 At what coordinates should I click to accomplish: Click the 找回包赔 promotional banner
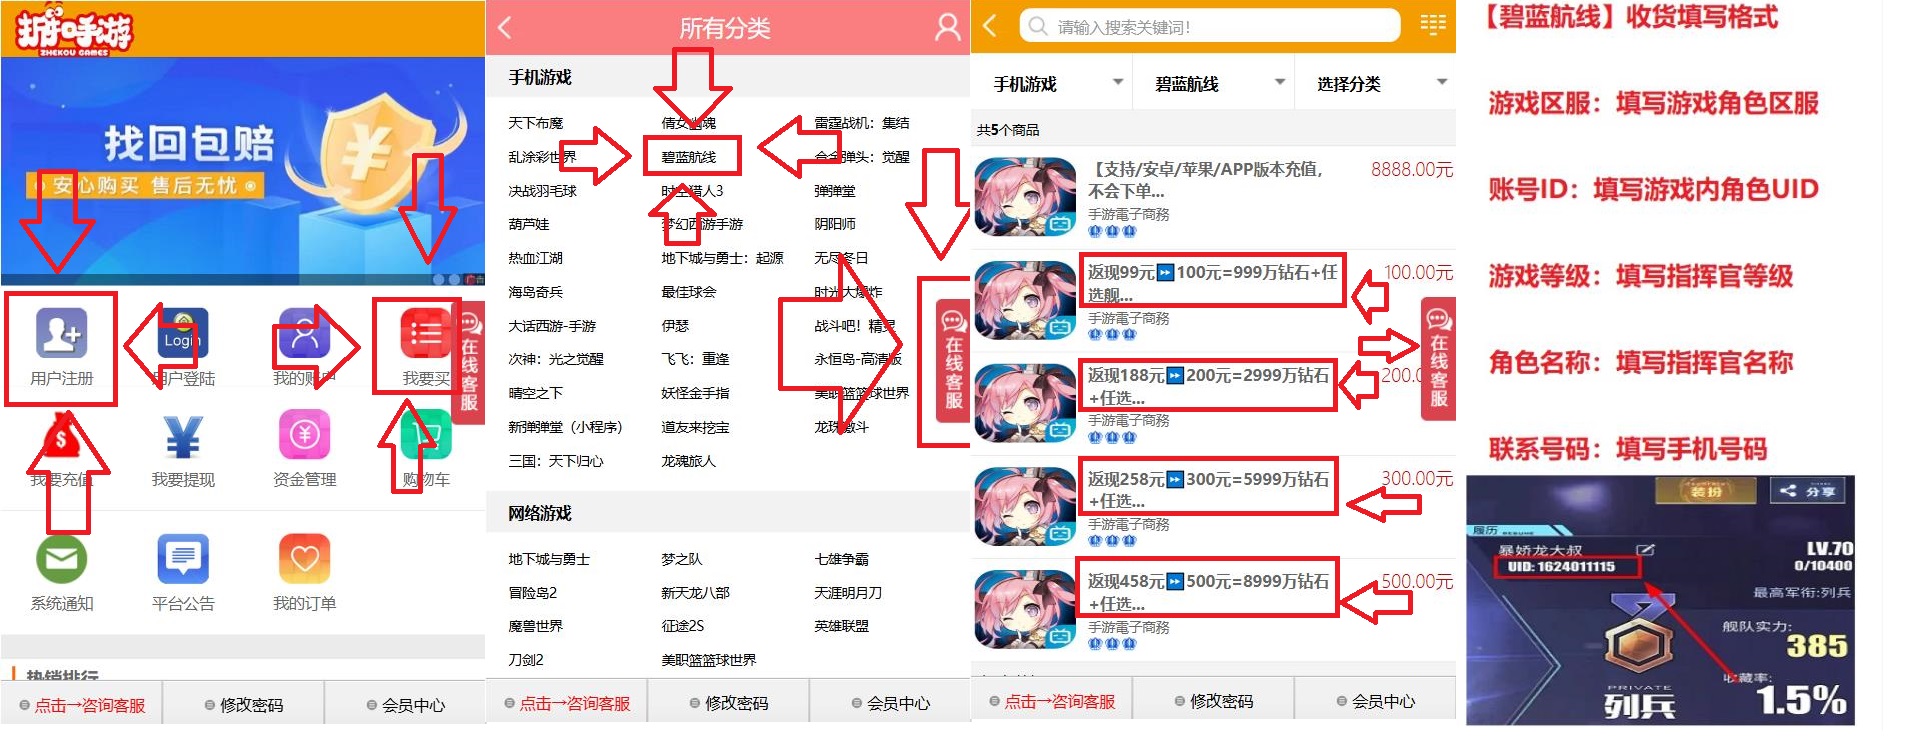pyautogui.click(x=243, y=171)
